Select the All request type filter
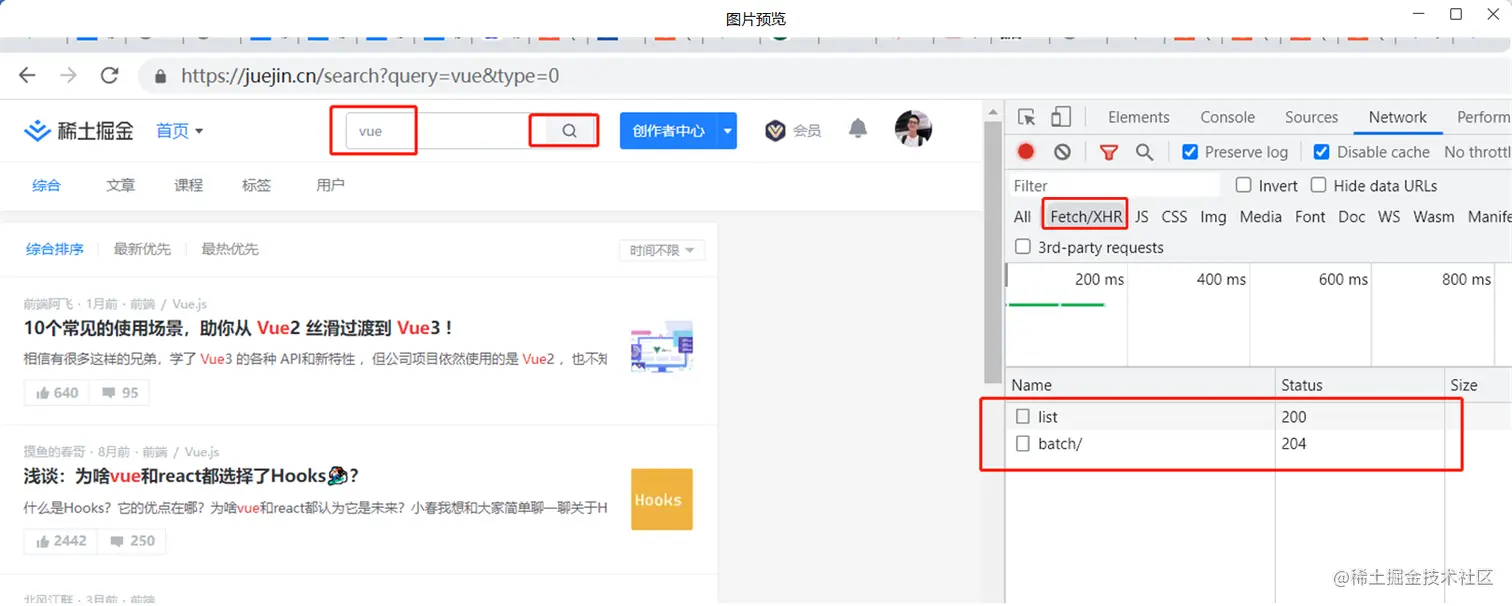This screenshot has height=606, width=1512. click(x=1022, y=216)
